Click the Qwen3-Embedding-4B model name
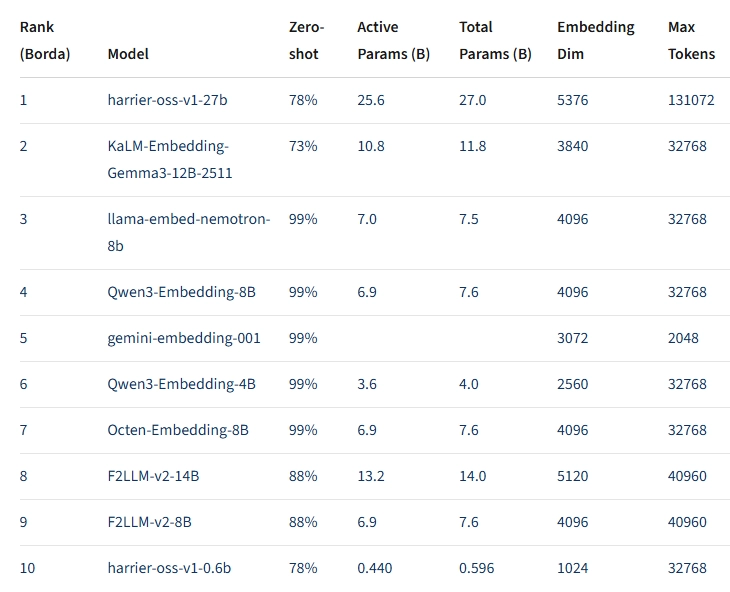This screenshot has width=730, height=592. 181,384
